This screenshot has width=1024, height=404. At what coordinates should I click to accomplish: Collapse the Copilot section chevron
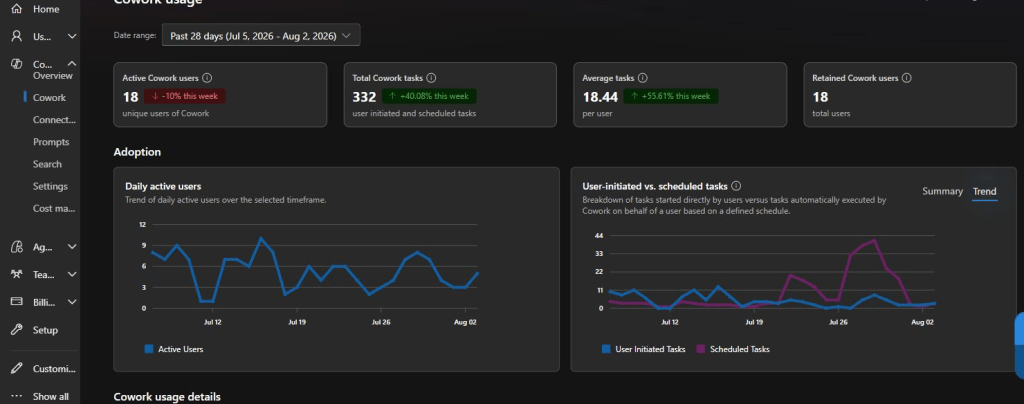pyautogui.click(x=72, y=63)
